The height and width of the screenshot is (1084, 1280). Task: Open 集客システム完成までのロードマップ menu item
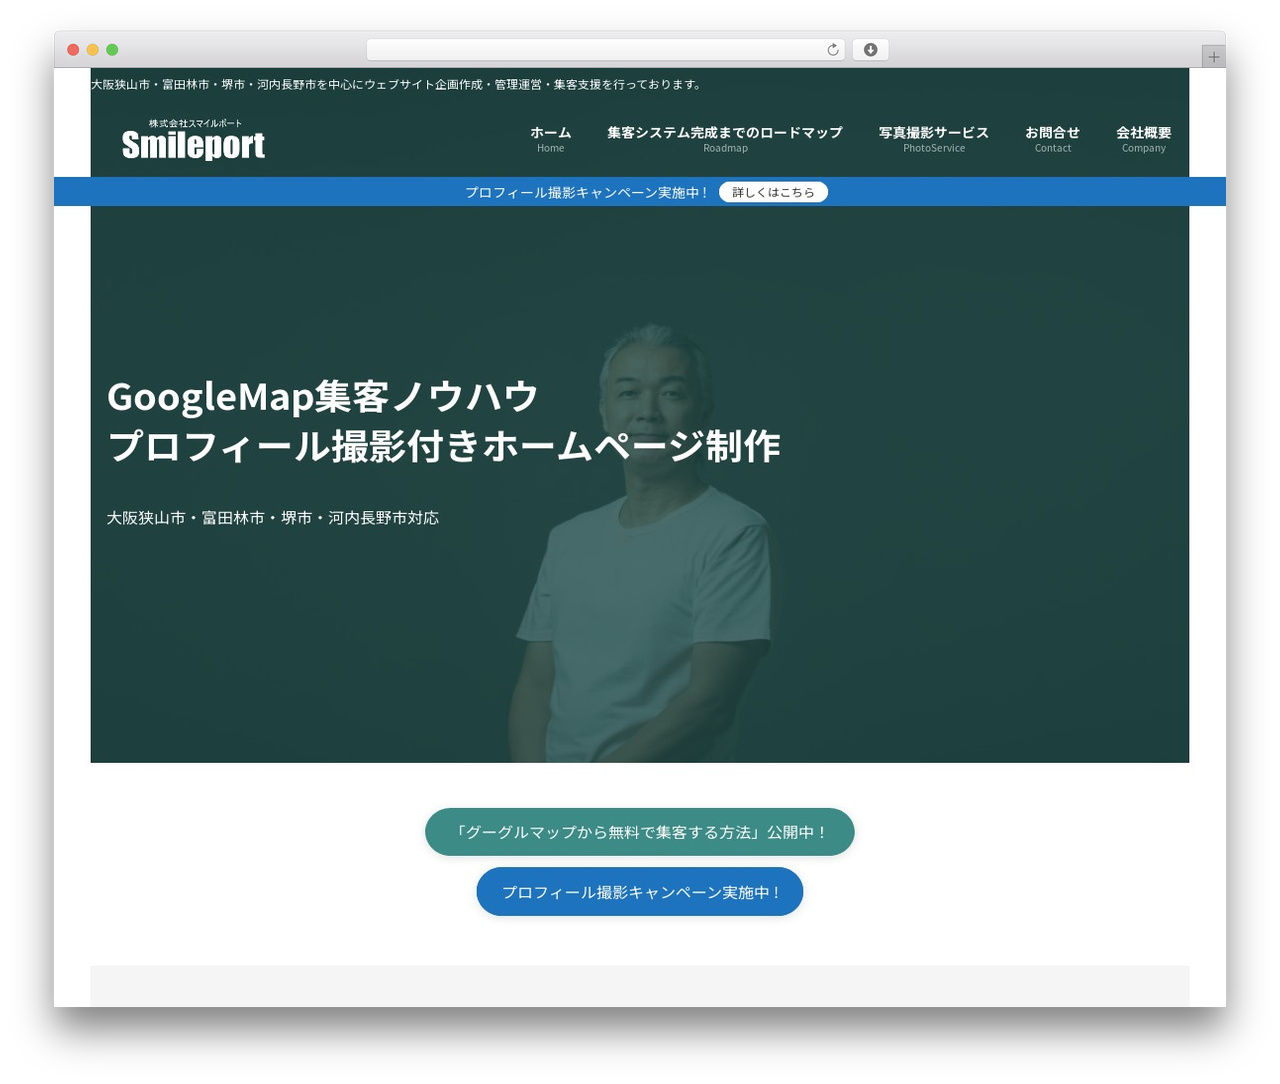pyautogui.click(x=725, y=139)
